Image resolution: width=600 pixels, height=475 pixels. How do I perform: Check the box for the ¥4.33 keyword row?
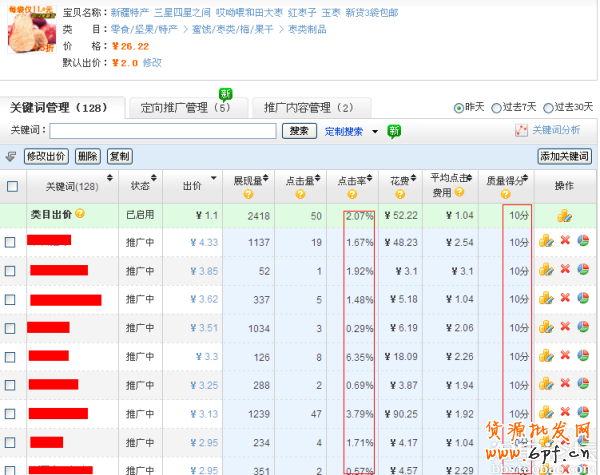pyautogui.click(x=10, y=242)
